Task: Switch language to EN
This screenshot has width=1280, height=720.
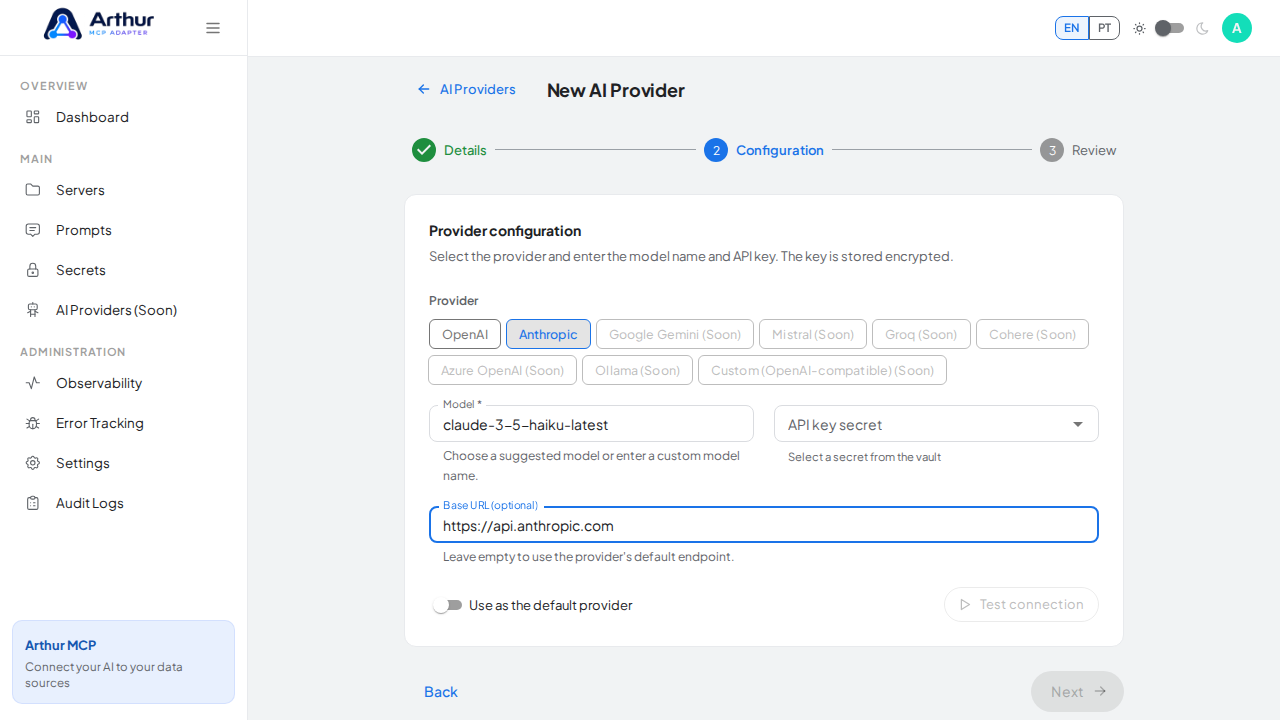Action: [x=1072, y=28]
